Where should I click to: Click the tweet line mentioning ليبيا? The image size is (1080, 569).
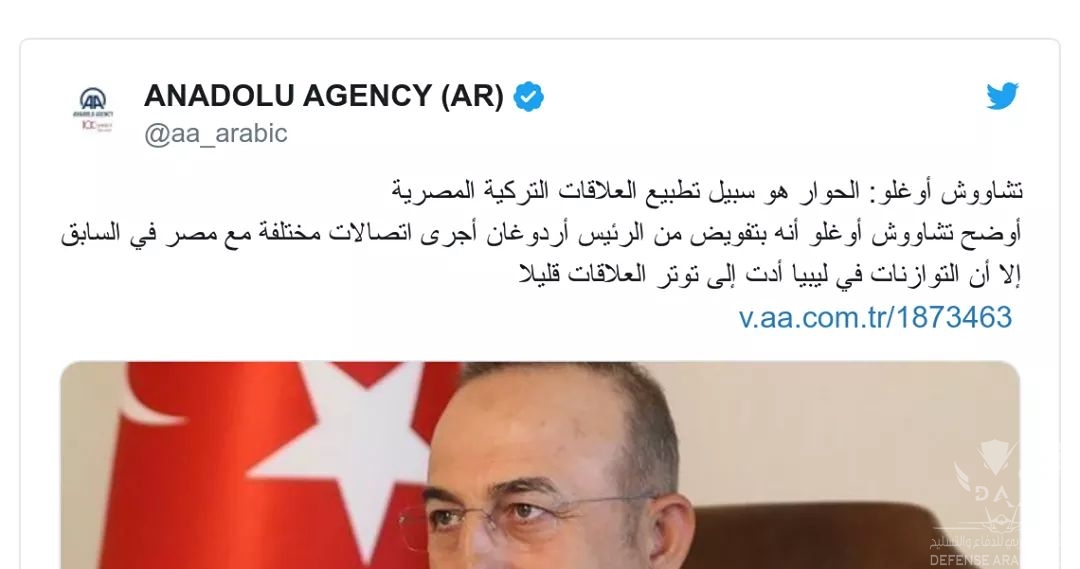point(769,274)
